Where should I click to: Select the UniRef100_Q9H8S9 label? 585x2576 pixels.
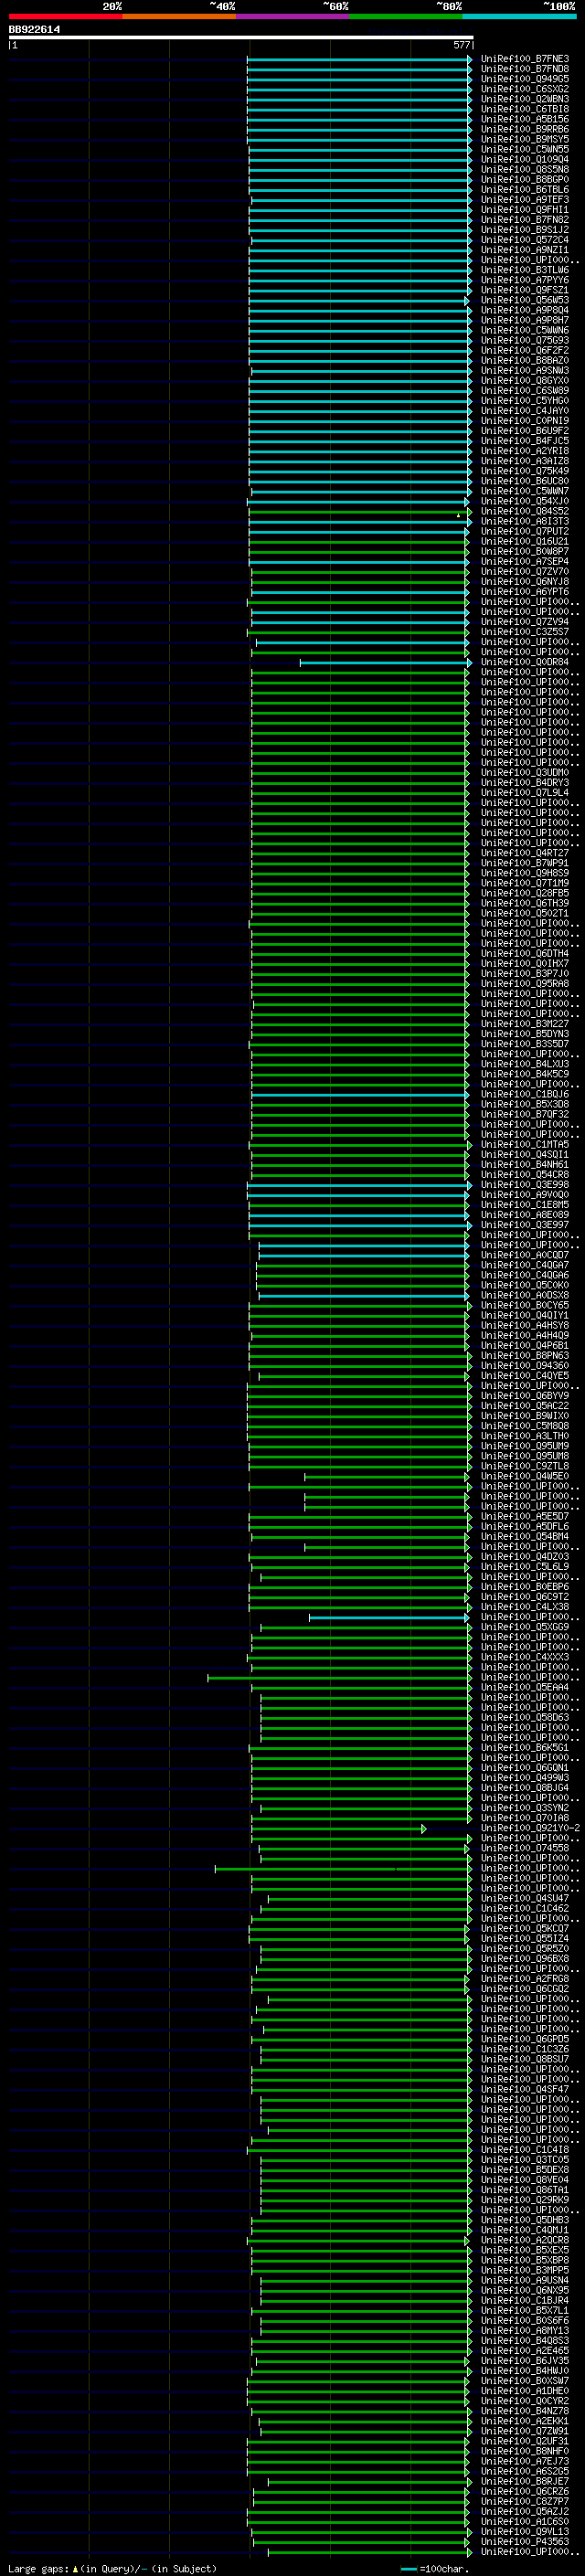point(525,873)
